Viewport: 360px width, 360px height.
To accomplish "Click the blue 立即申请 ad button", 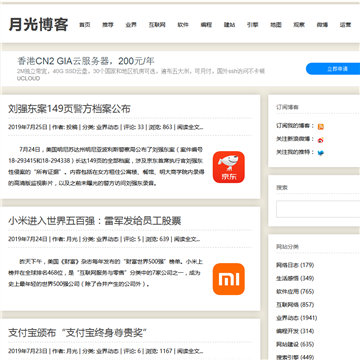I will [x=333, y=69].
